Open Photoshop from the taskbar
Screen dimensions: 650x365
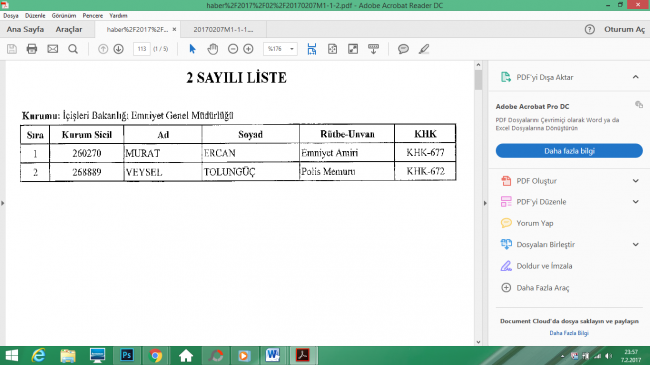click(x=126, y=355)
